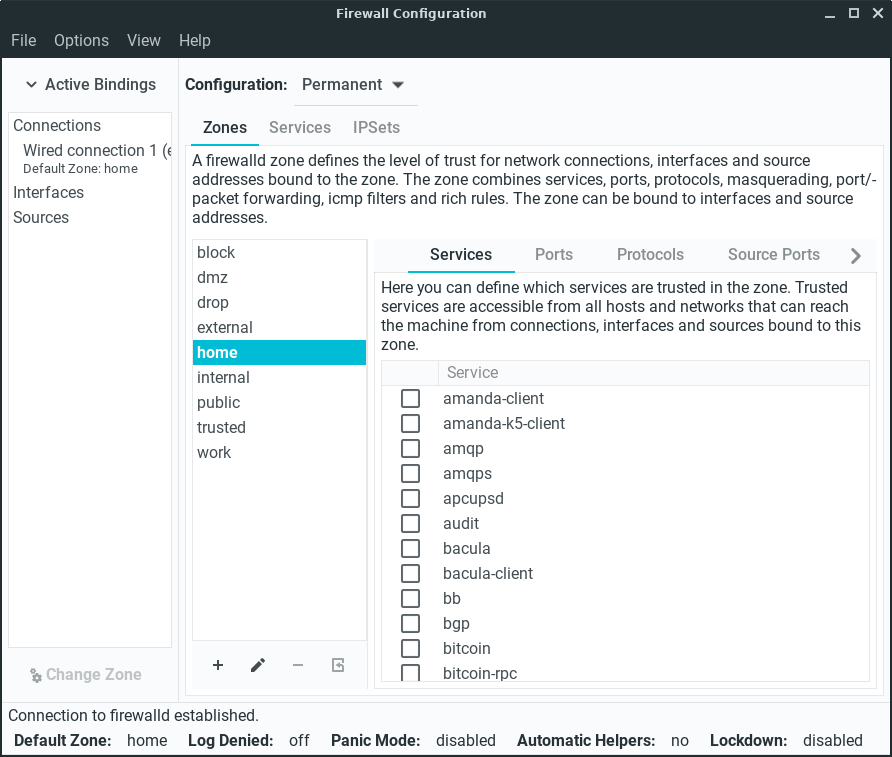
Task: Switch to the IPSets tab
Action: (x=376, y=128)
